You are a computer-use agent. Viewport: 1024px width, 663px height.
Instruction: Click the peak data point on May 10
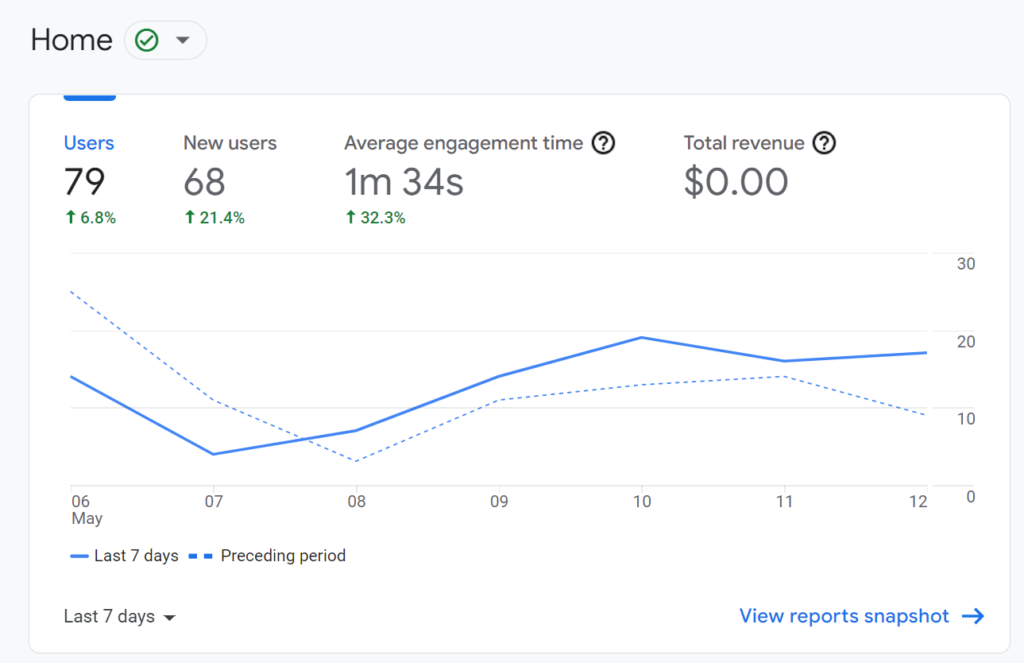tap(642, 339)
